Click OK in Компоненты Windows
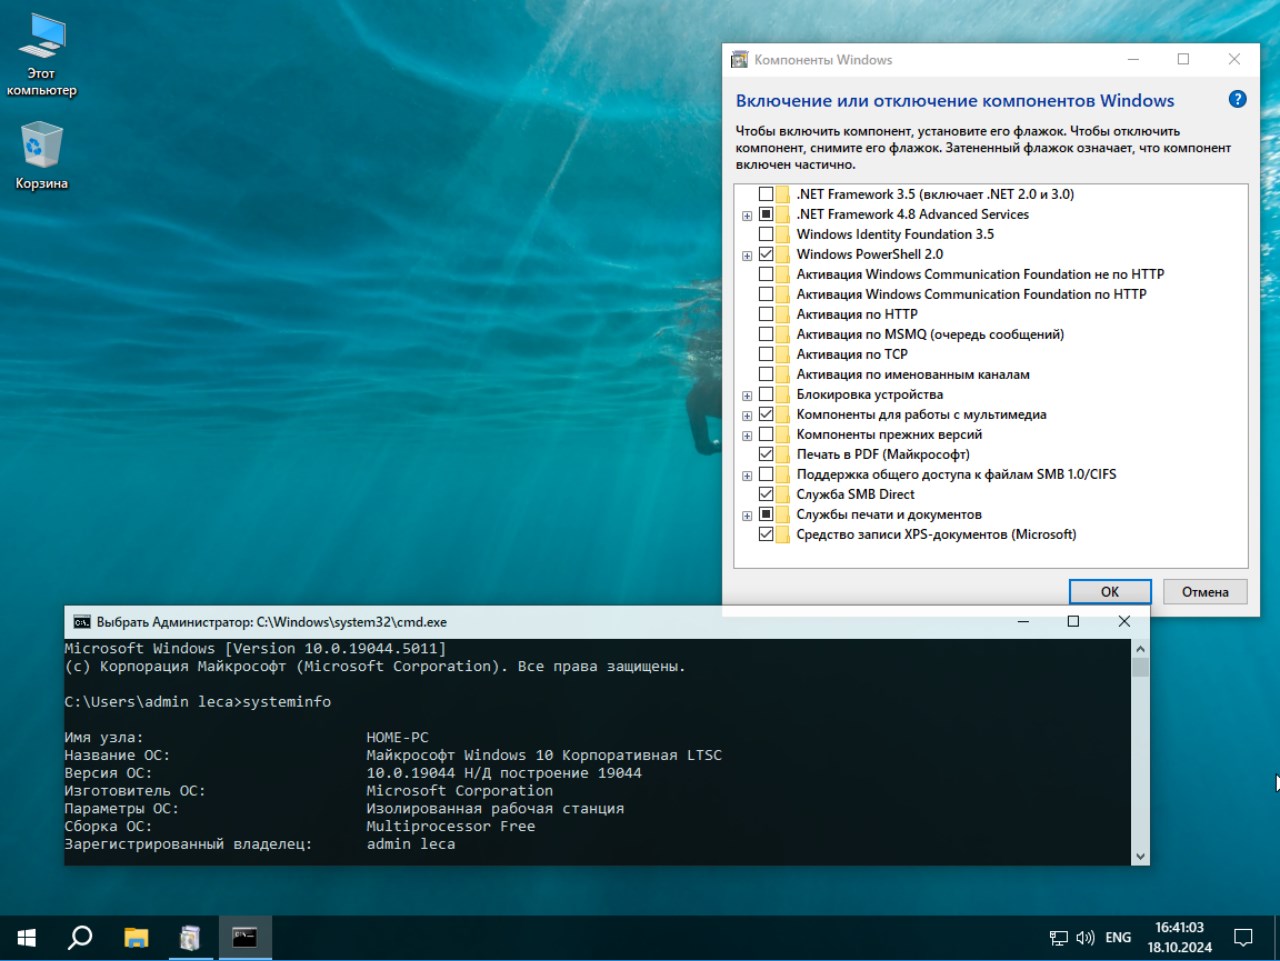Viewport: 1280px width, 961px height. click(x=1110, y=592)
